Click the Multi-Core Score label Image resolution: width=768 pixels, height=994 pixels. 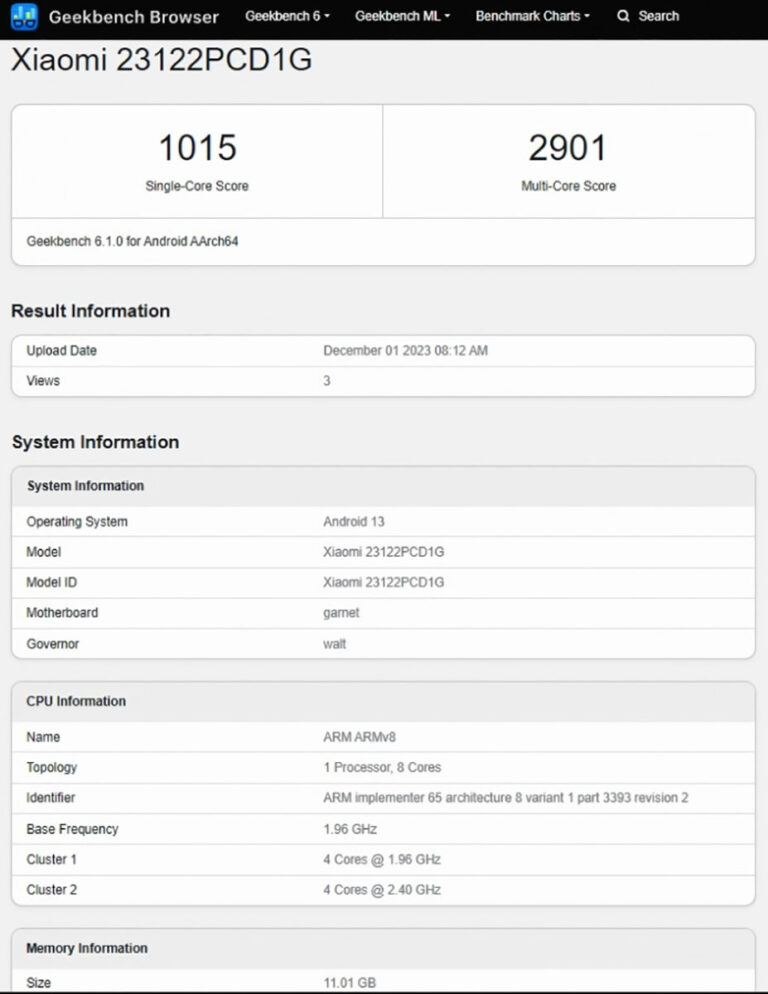tap(568, 186)
